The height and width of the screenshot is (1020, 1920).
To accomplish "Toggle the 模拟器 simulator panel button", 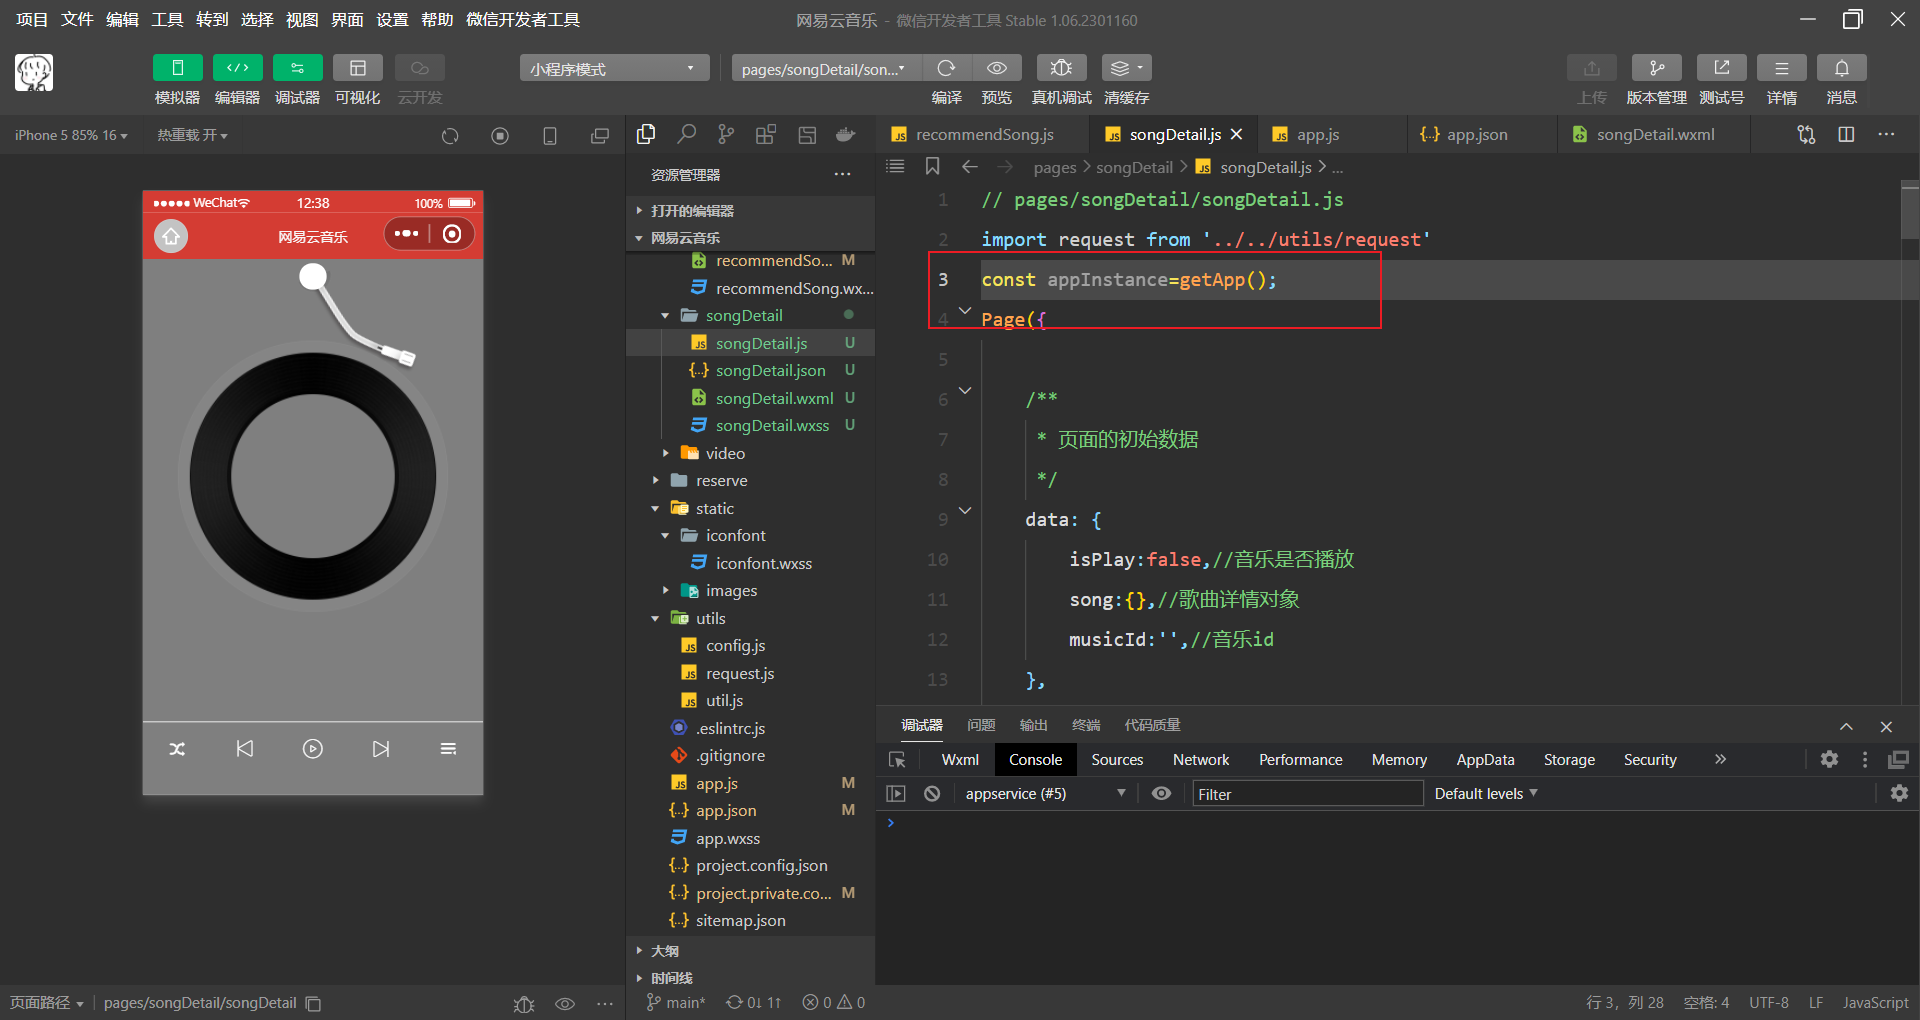I will click(177, 68).
